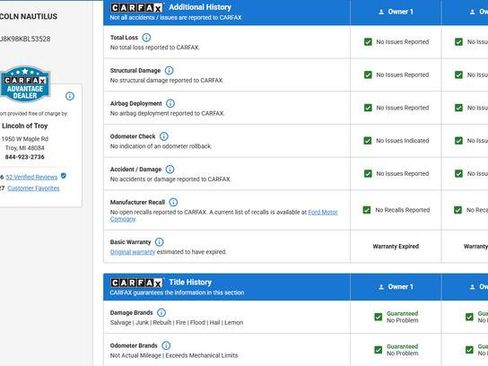Open the Odometer Brands info icon

[x=166, y=345]
